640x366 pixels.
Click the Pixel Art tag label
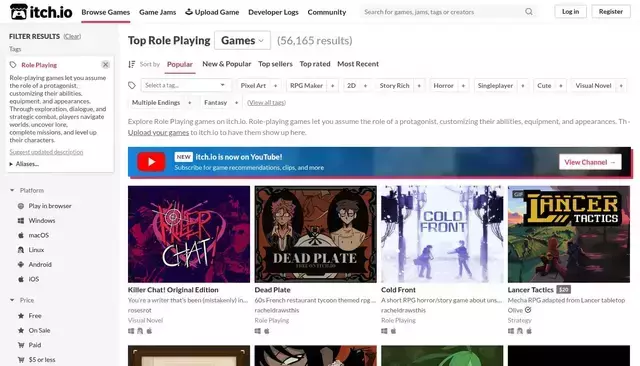(253, 86)
